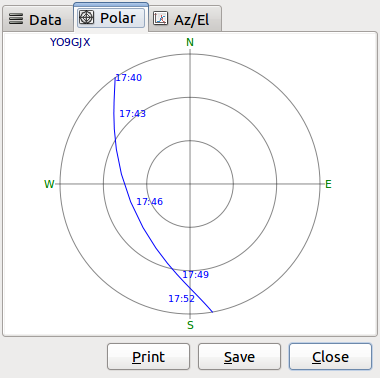
Task: Print the polar pass plot
Action: pyautogui.click(x=148, y=357)
